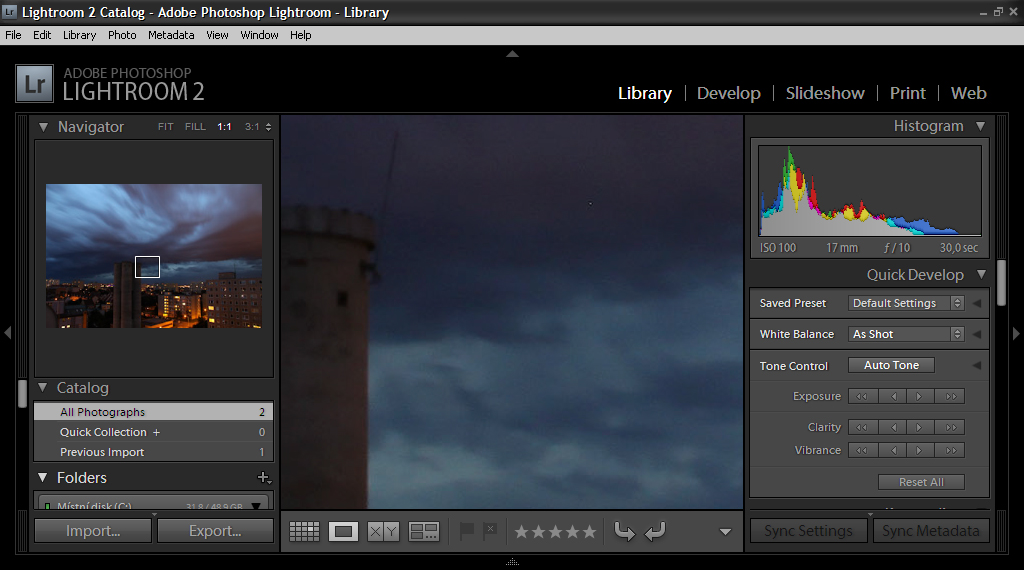Flag the photo as a pick
The image size is (1024, 570).
tap(466, 531)
